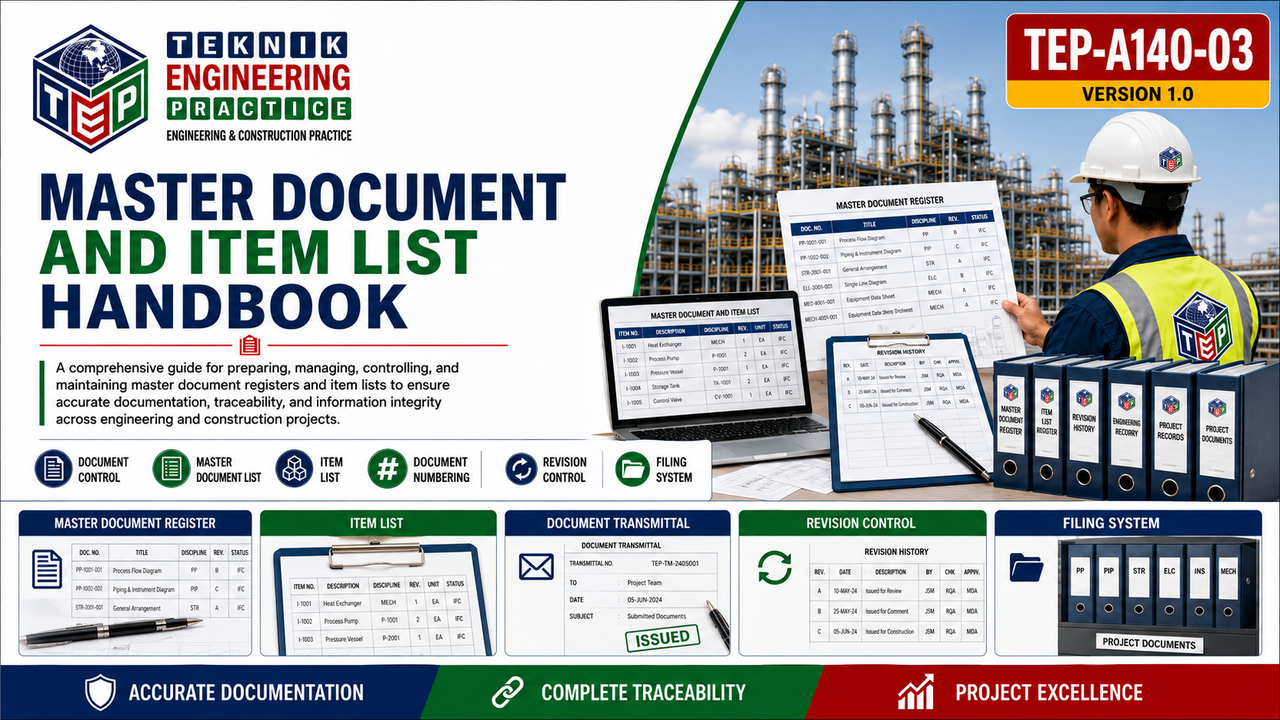Select the Master Document Register card header

[x=135, y=523]
